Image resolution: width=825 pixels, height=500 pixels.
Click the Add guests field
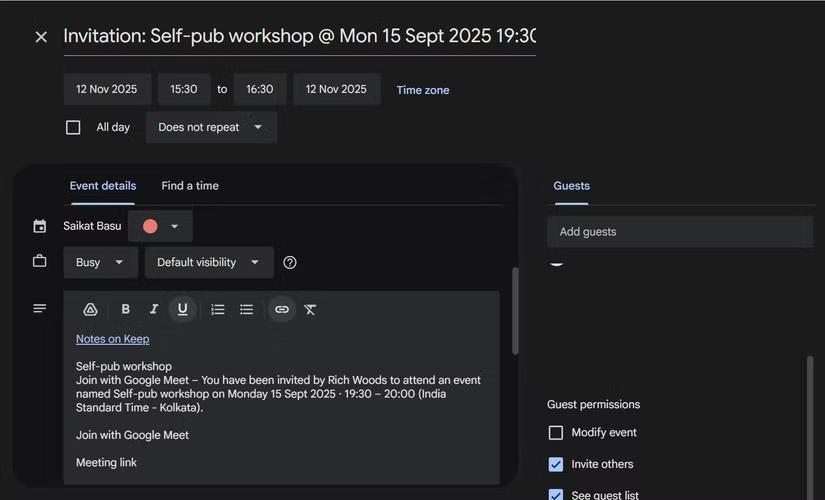click(680, 232)
